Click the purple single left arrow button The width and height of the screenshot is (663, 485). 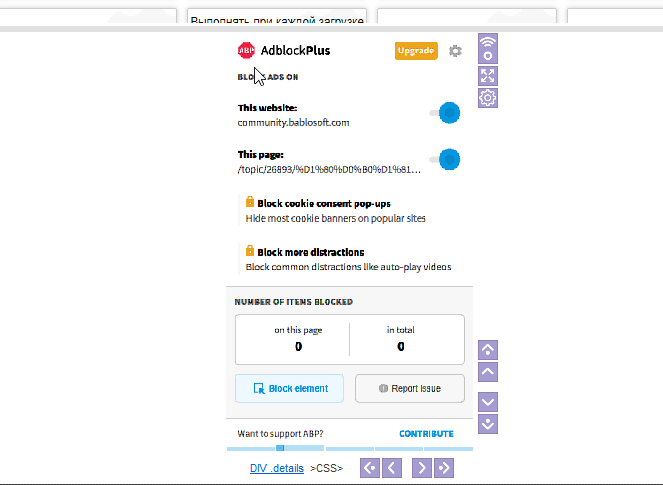pyautogui.click(x=393, y=467)
